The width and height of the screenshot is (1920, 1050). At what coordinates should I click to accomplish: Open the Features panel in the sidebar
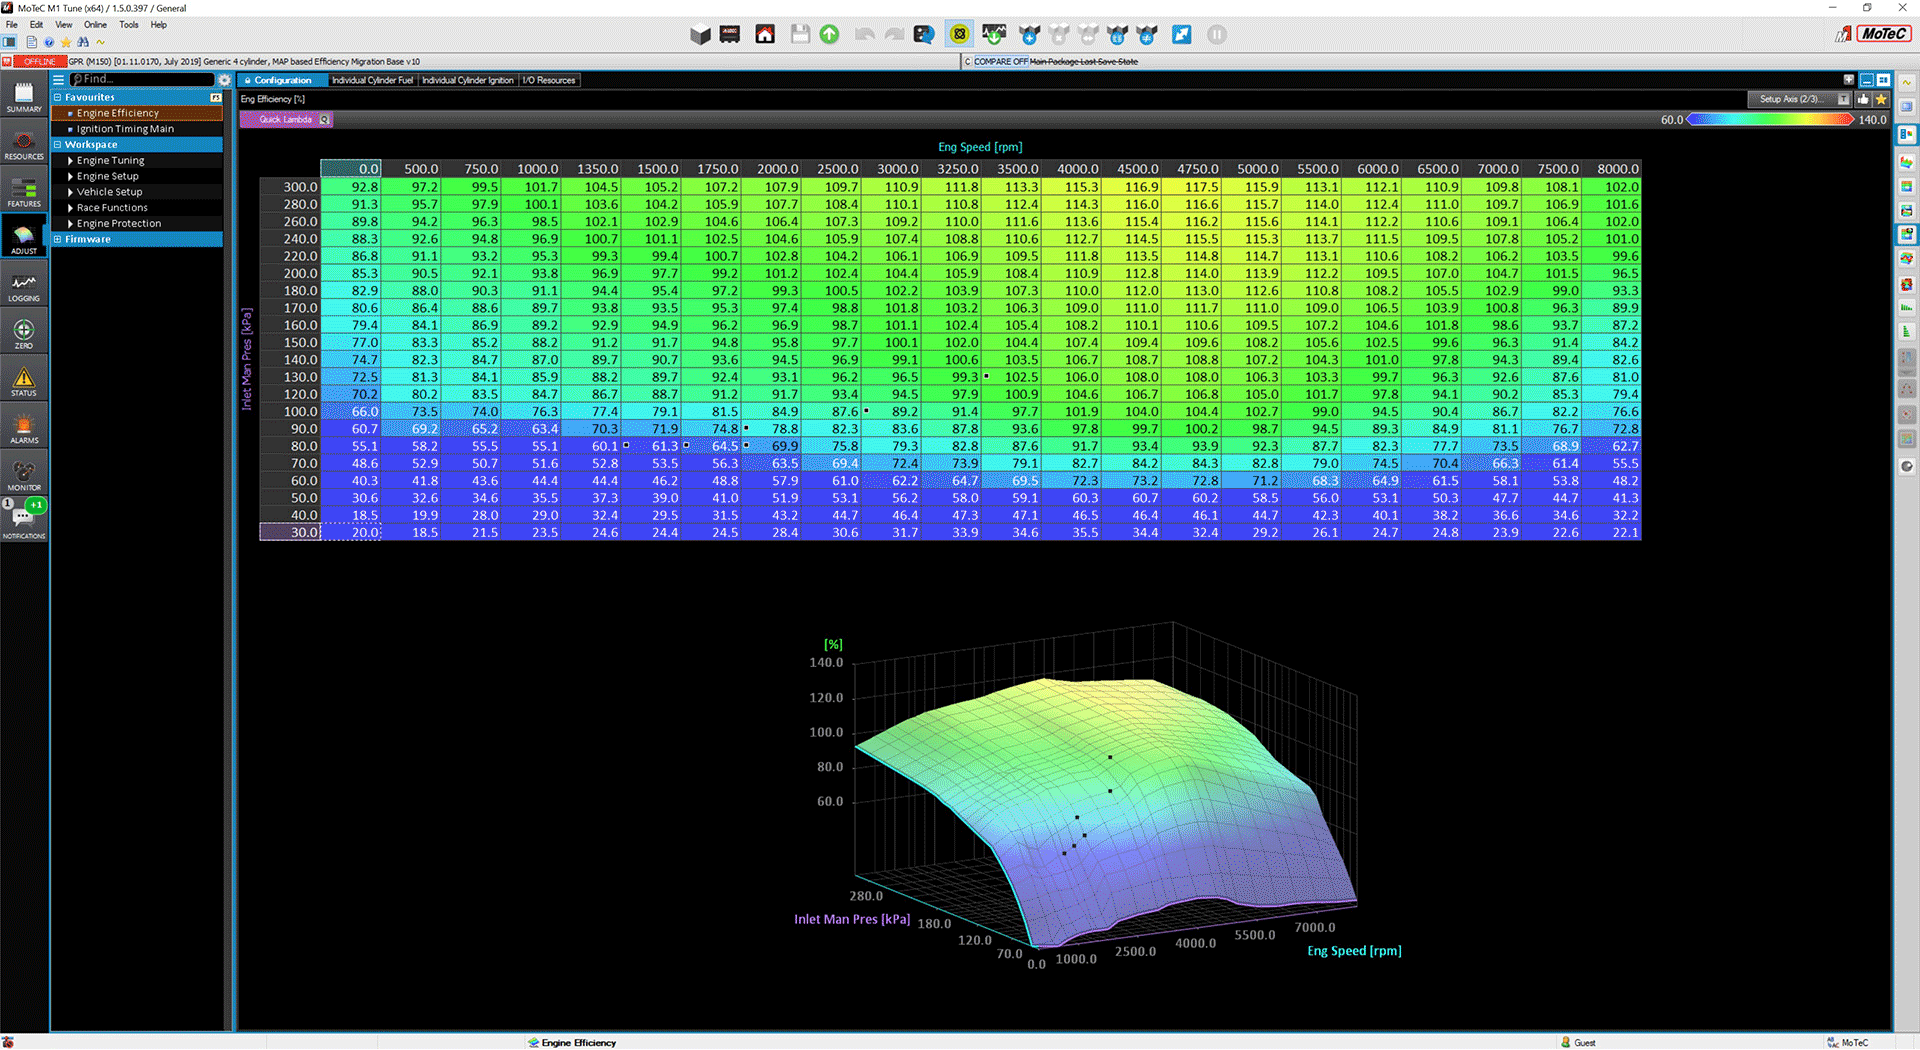point(24,192)
